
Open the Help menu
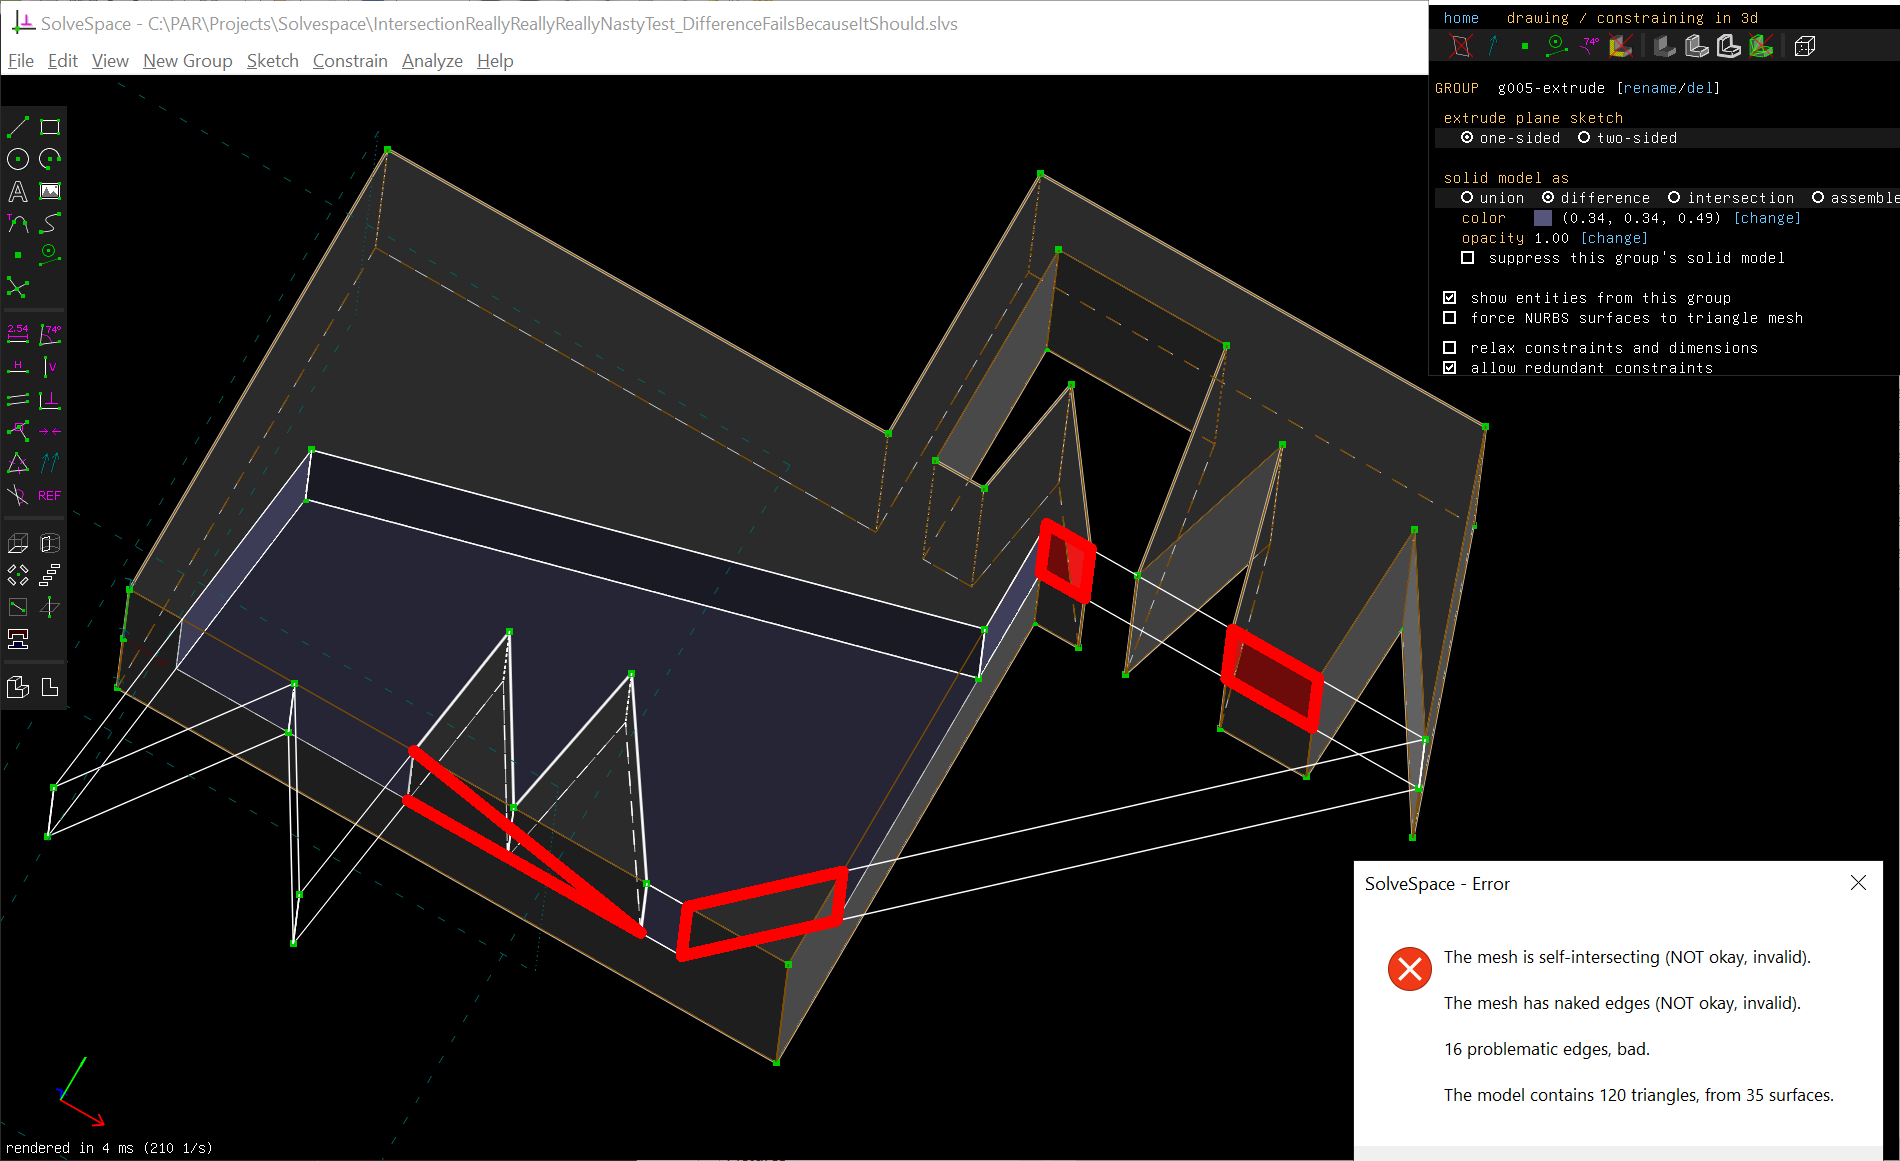(x=495, y=61)
